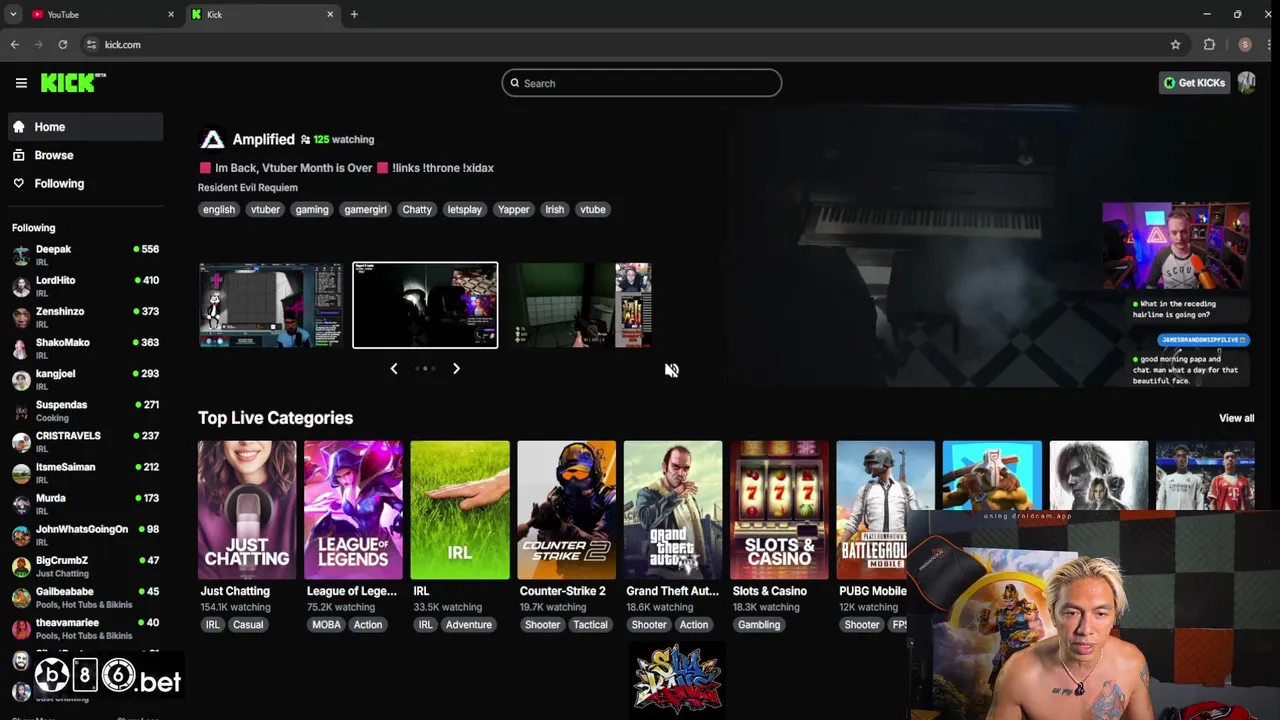The image size is (1280, 720).
Task: Select the first featured stream thumbnail
Action: [270, 305]
